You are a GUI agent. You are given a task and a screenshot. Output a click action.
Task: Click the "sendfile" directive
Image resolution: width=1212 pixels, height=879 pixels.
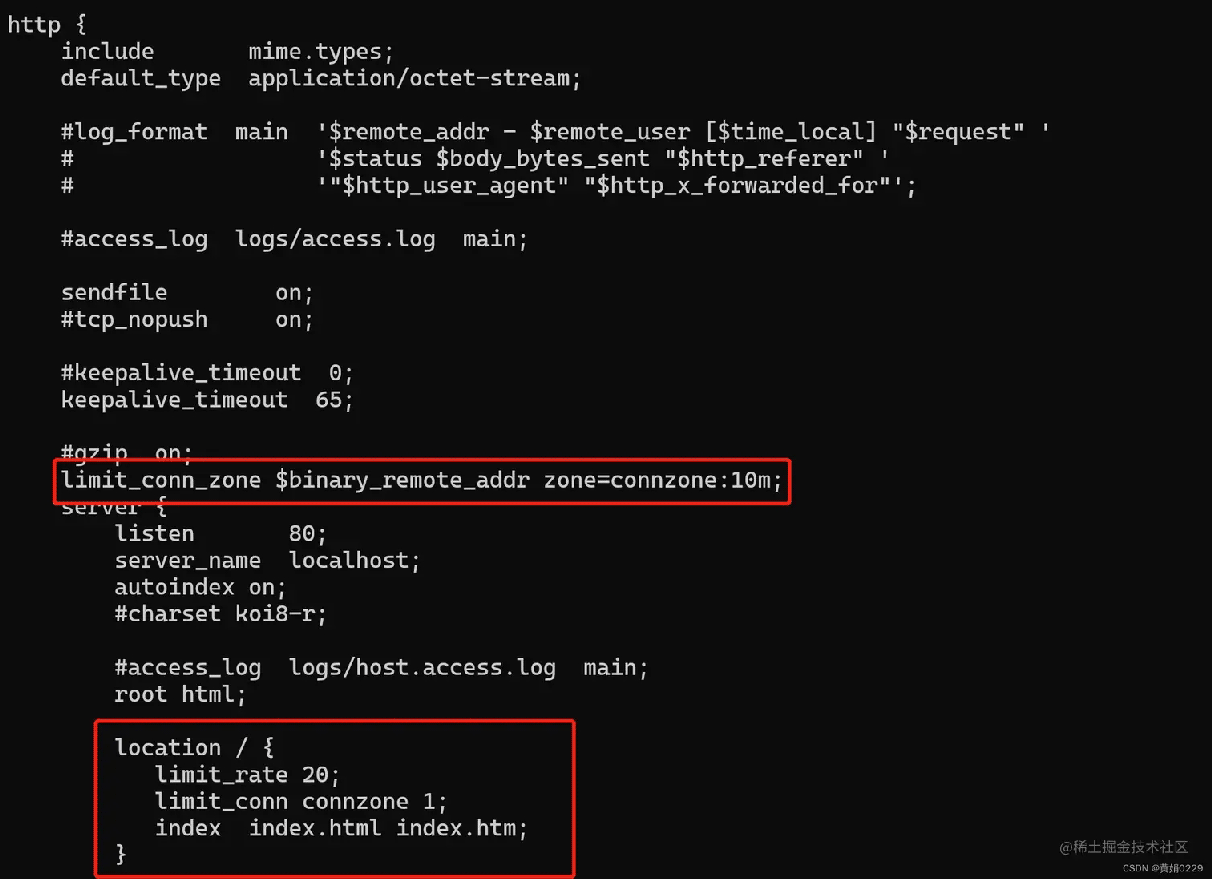click(x=114, y=292)
